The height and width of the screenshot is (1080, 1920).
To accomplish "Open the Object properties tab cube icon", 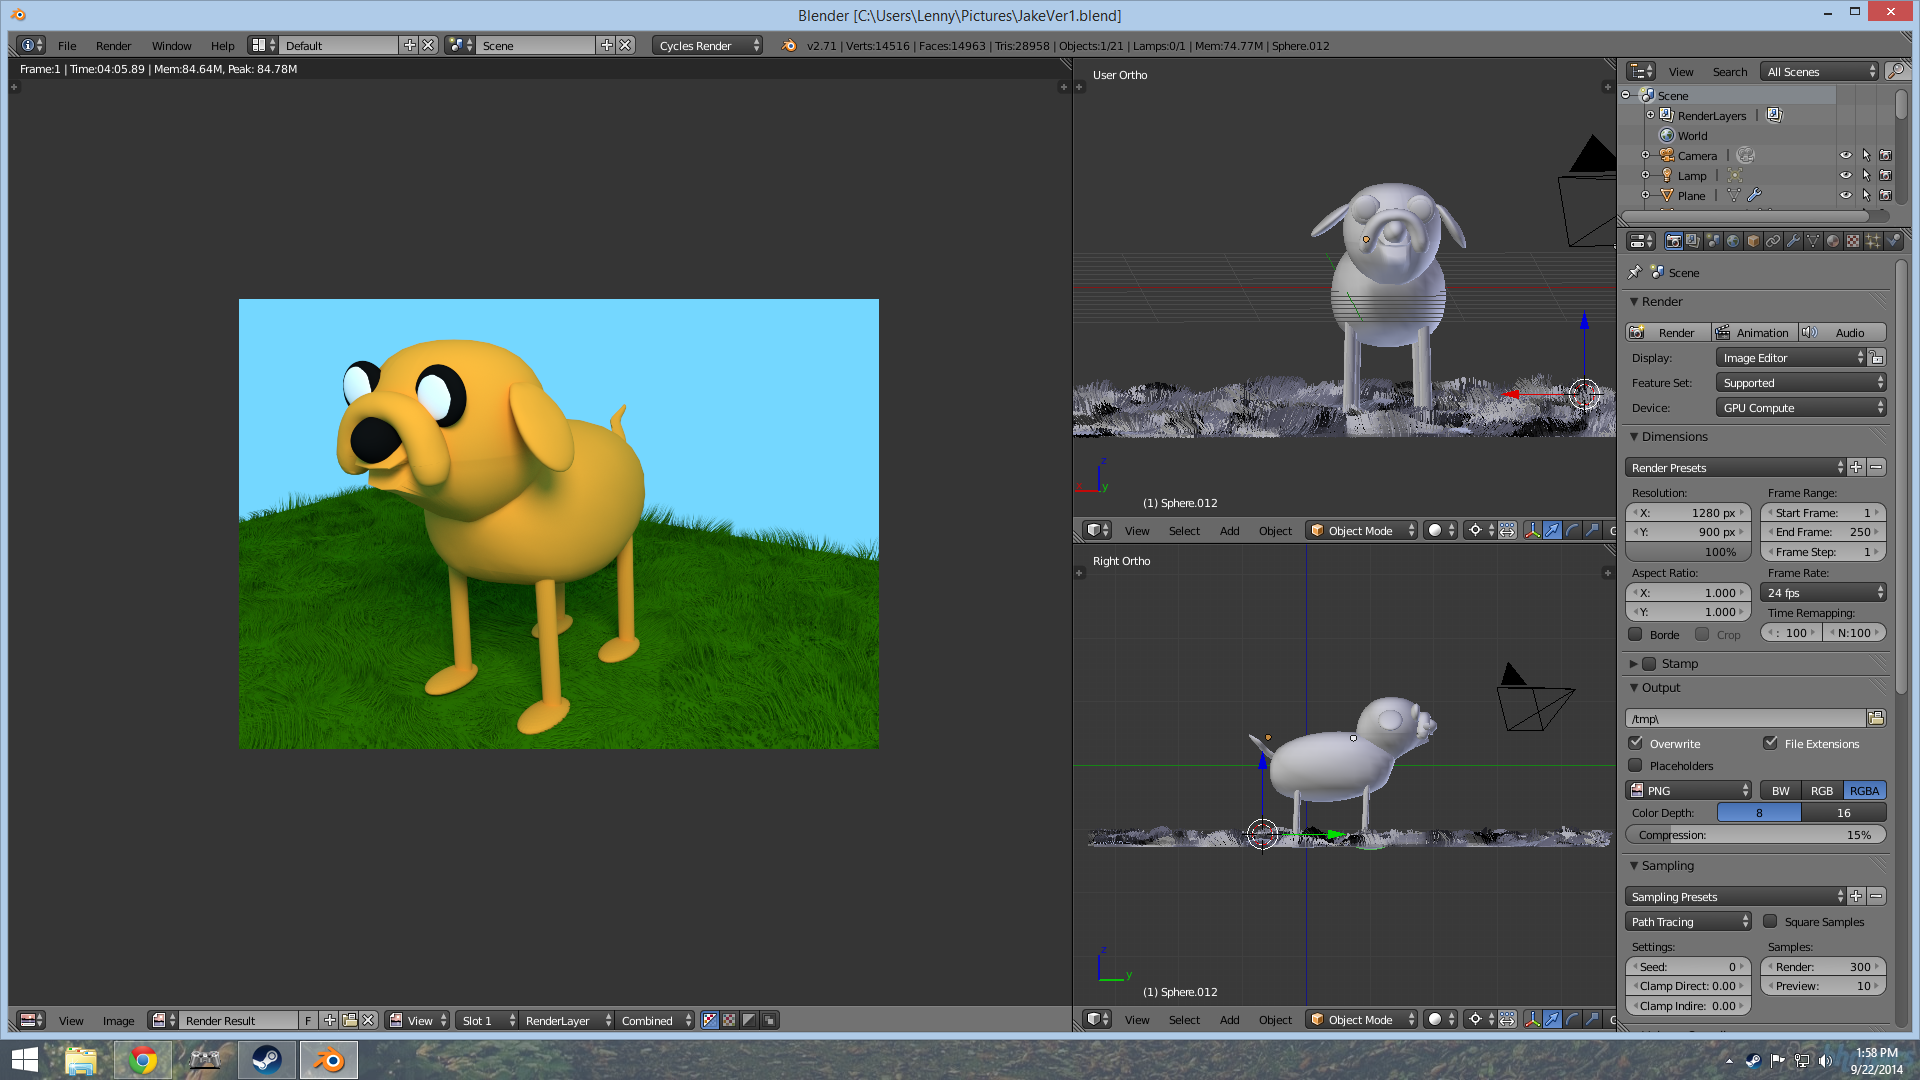I will [x=1753, y=241].
